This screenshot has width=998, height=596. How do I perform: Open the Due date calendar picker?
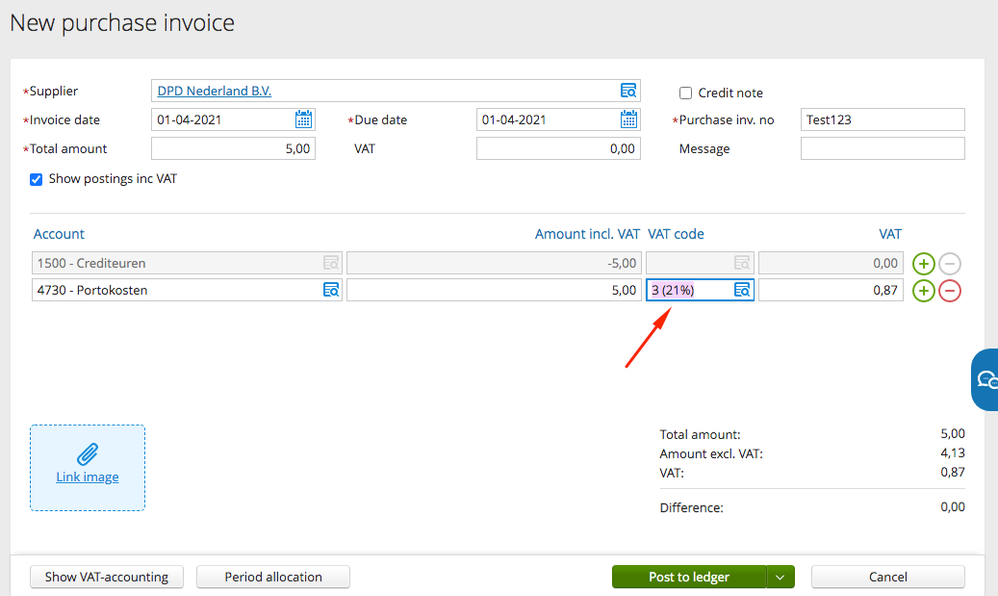tap(629, 120)
